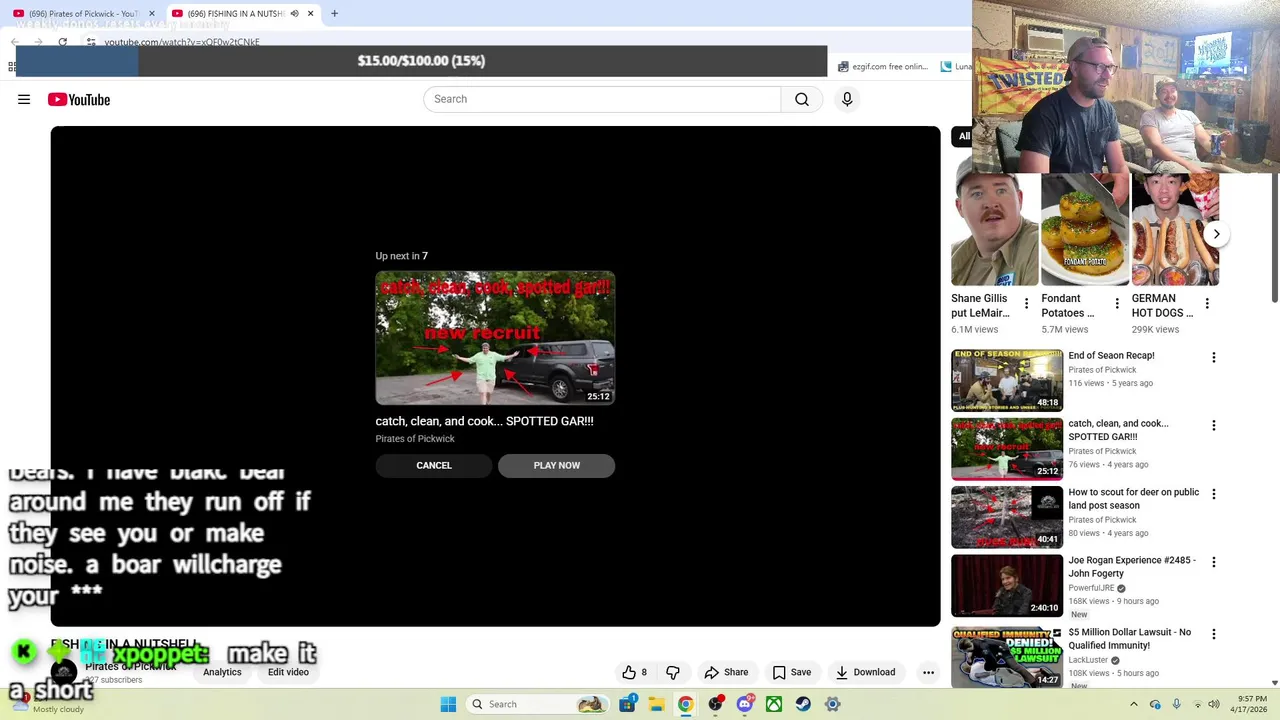Screen dimensions: 1280x720
Task: Share the video
Action: (x=726, y=672)
